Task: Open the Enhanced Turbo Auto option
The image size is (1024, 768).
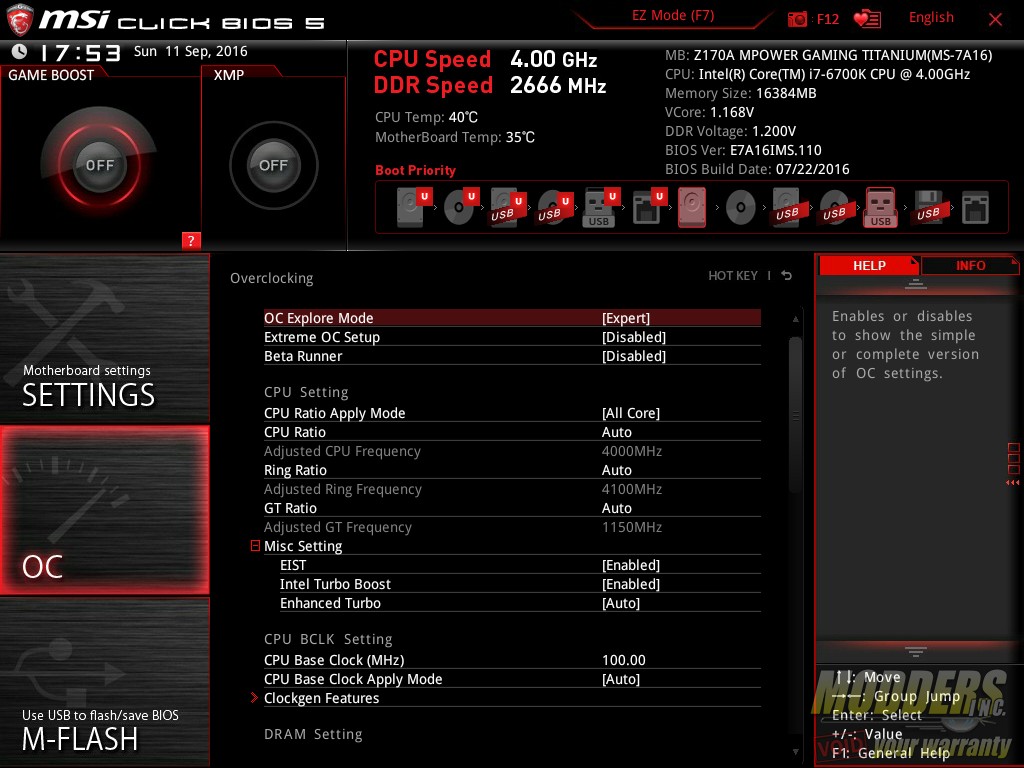Action: pos(520,603)
